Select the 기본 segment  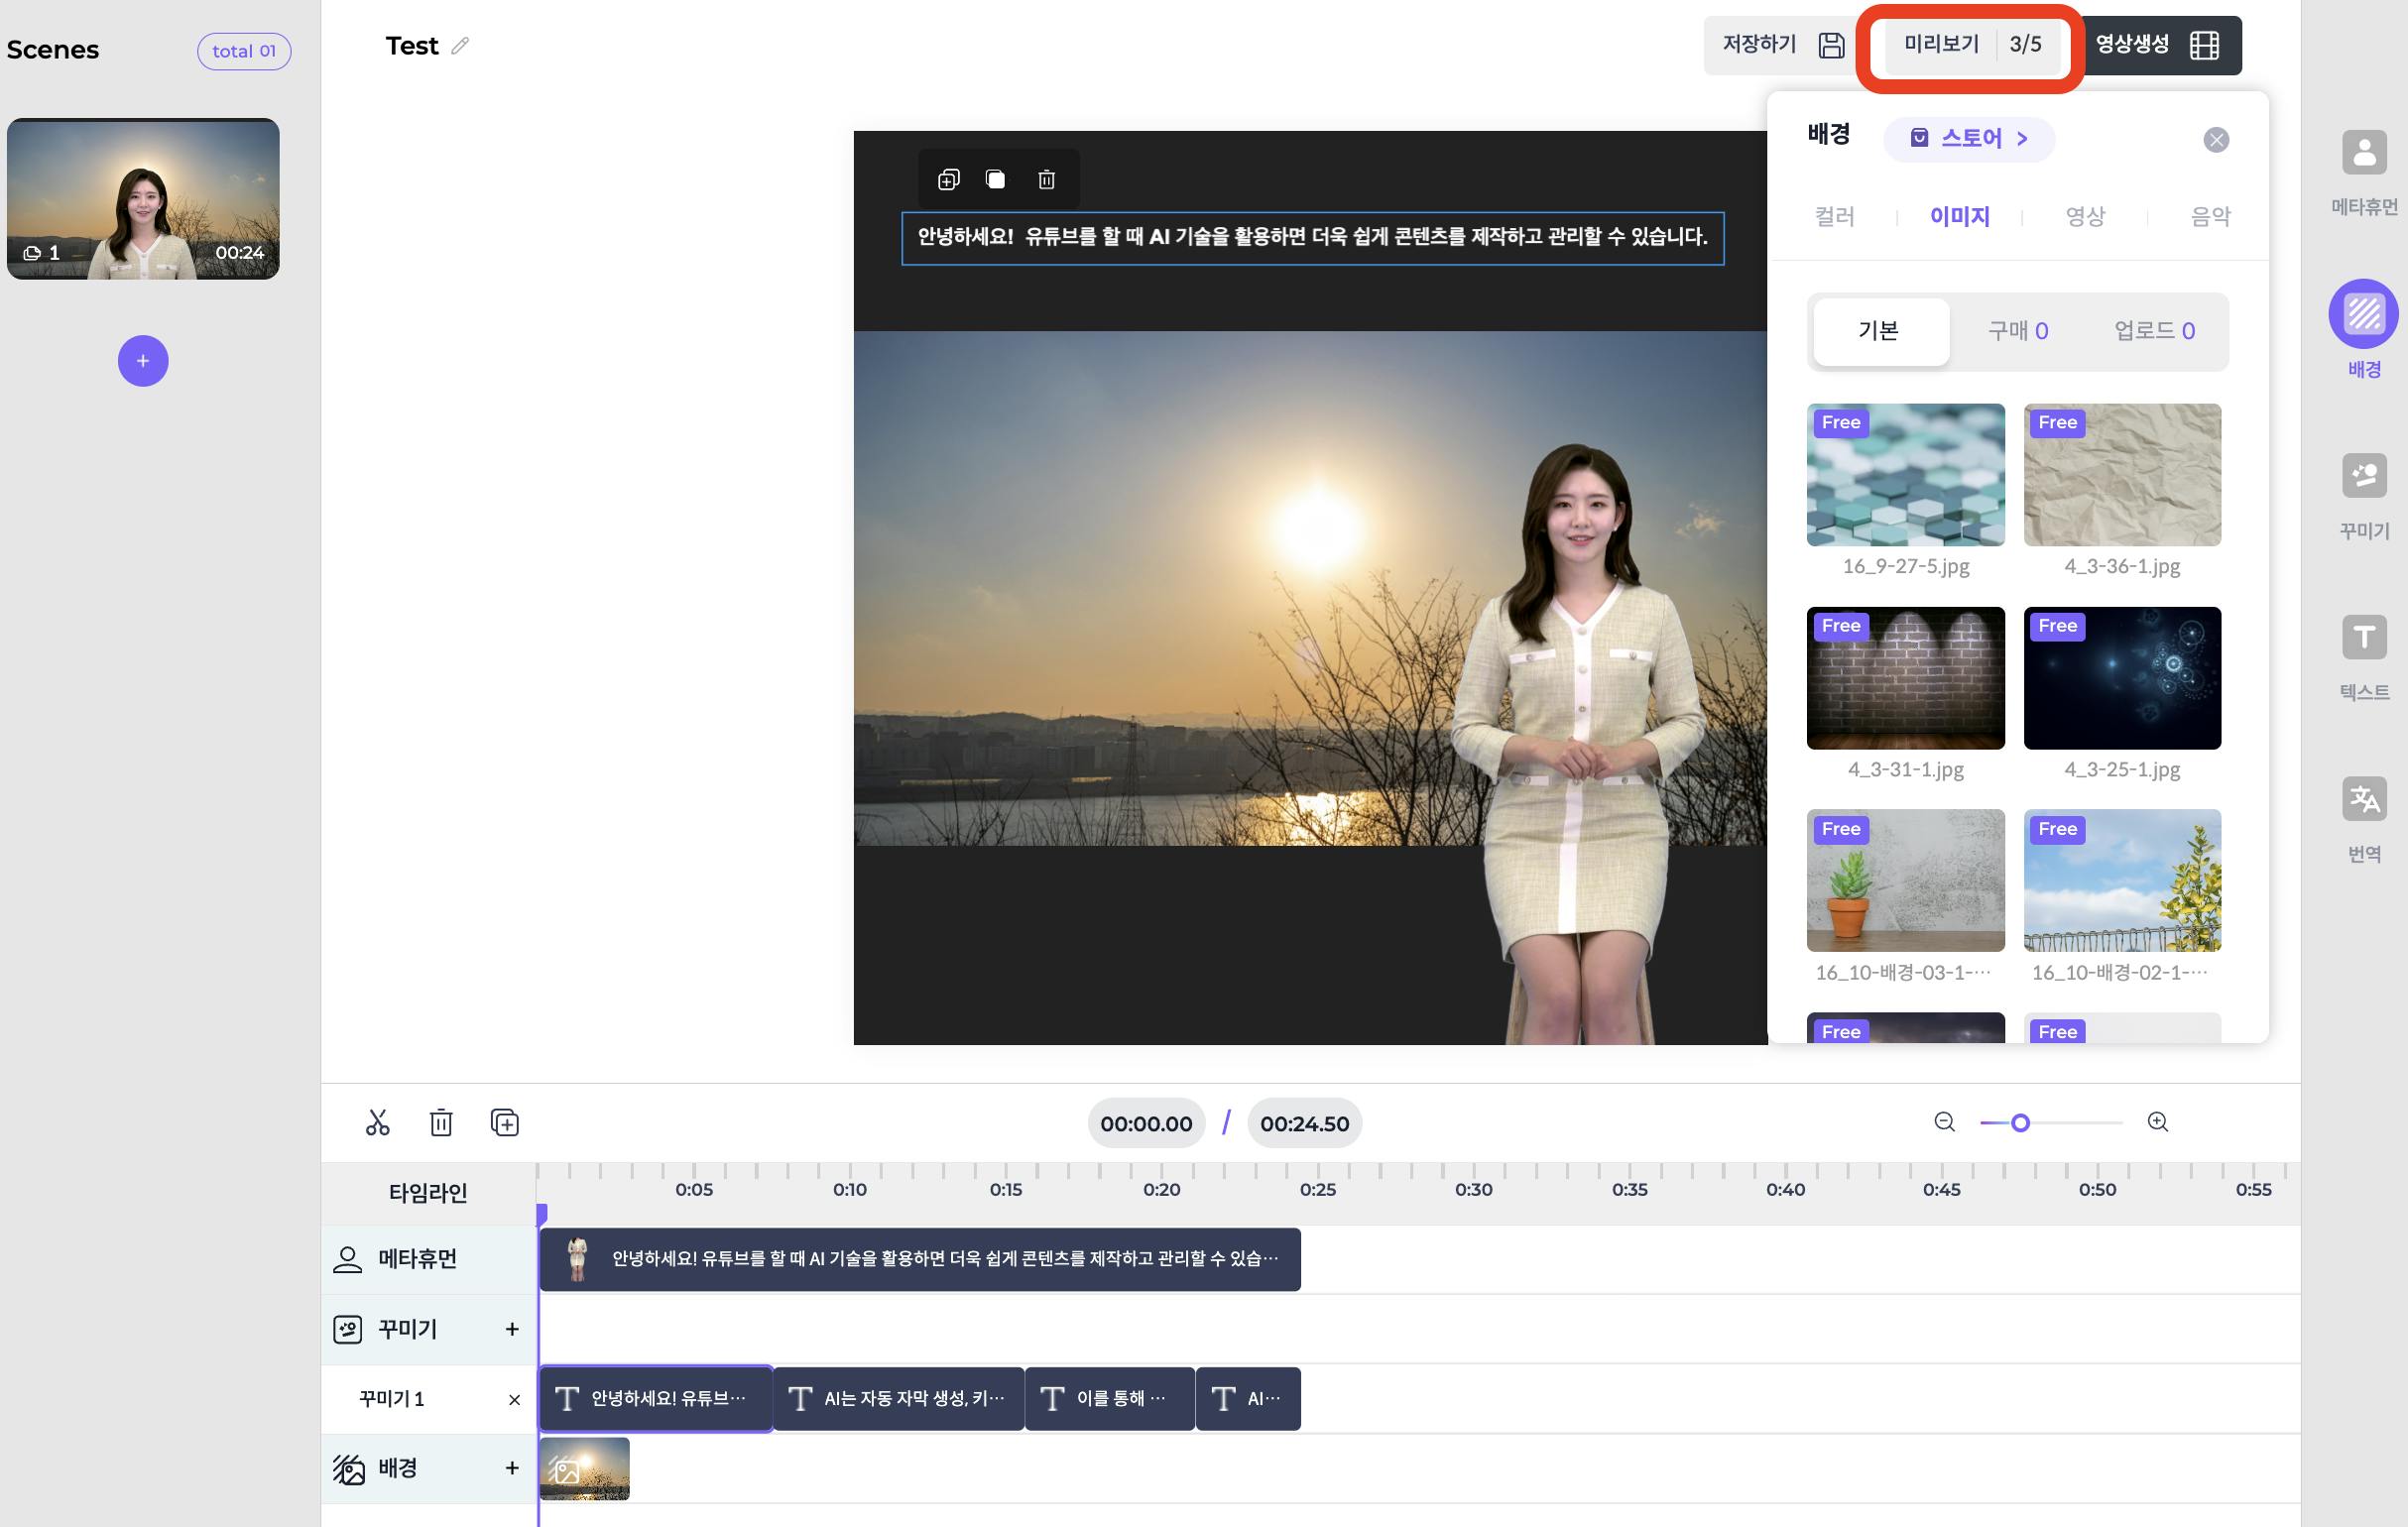[1880, 331]
